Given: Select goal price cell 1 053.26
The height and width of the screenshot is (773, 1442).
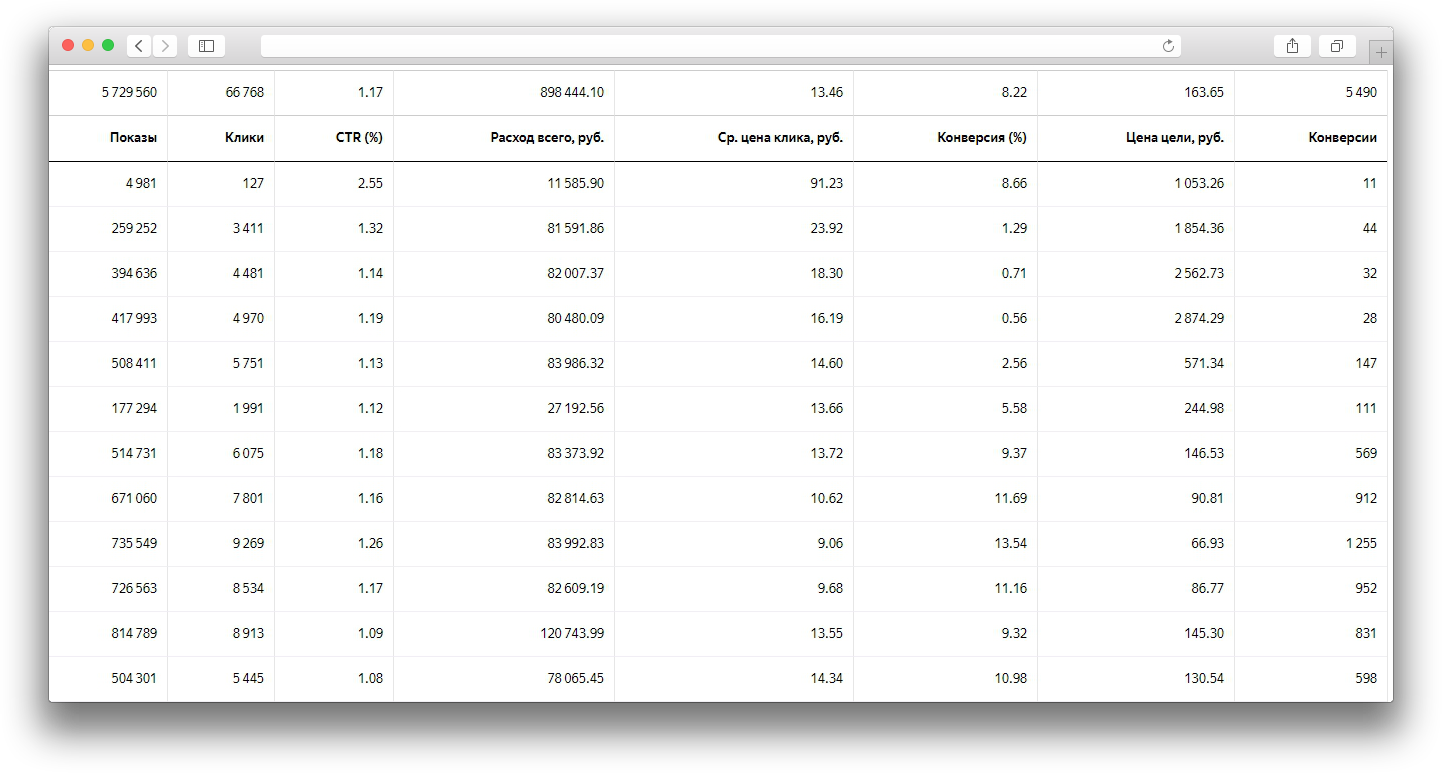Looking at the screenshot, I should [1199, 183].
